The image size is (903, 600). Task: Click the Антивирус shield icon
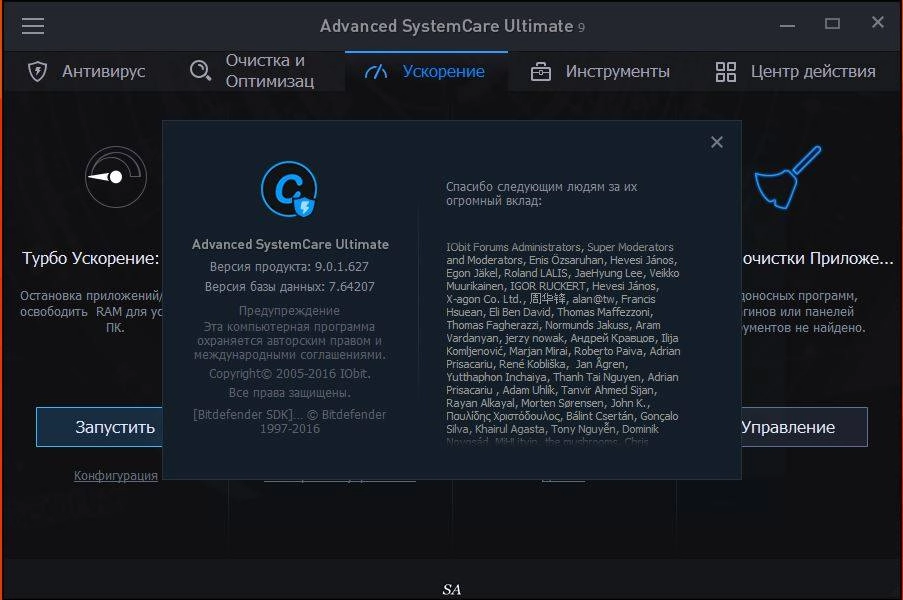[x=37, y=71]
